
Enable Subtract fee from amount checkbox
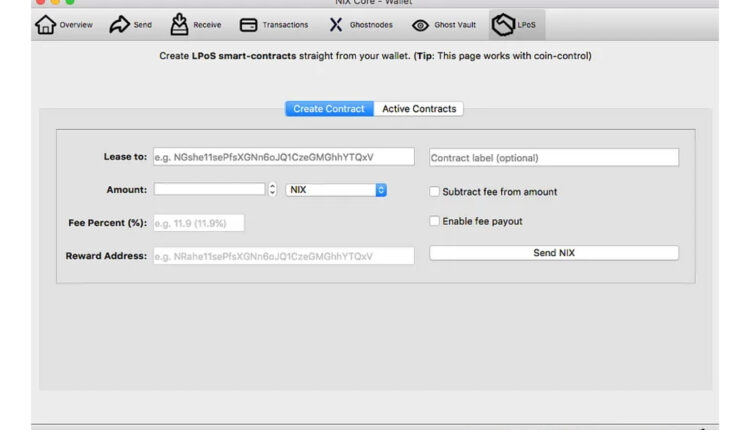click(x=435, y=191)
